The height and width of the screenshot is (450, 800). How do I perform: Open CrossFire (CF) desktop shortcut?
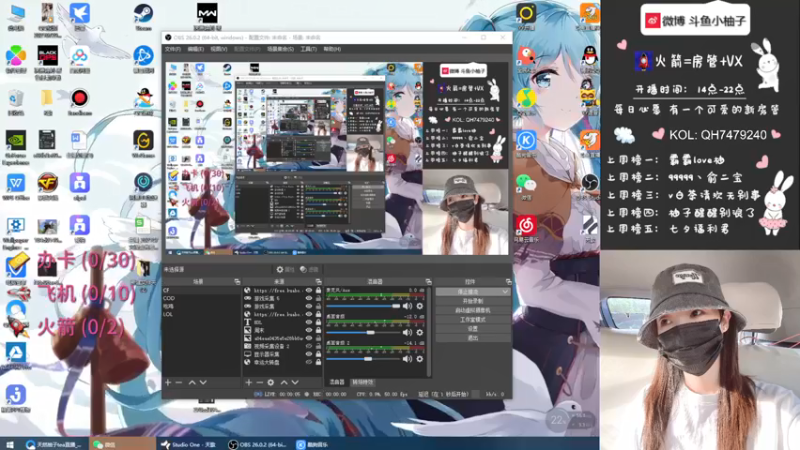click(x=47, y=187)
